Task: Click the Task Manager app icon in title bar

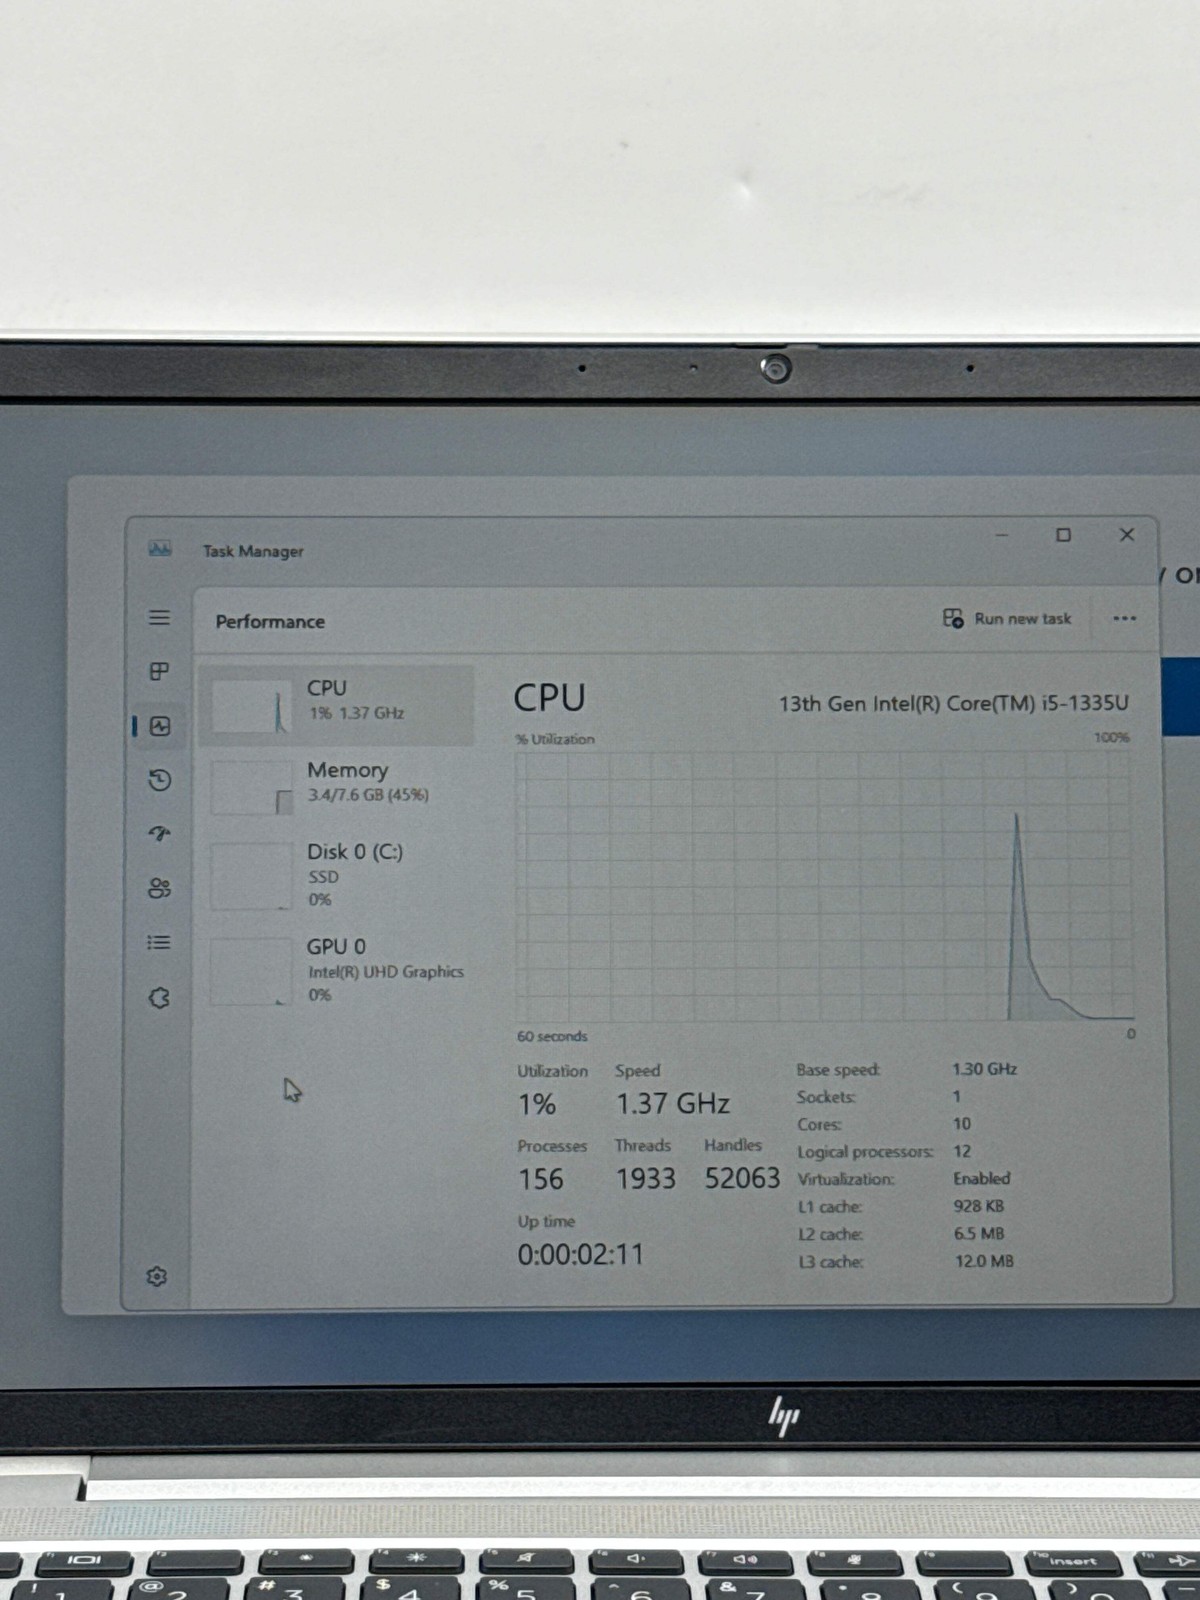Action: (160, 549)
